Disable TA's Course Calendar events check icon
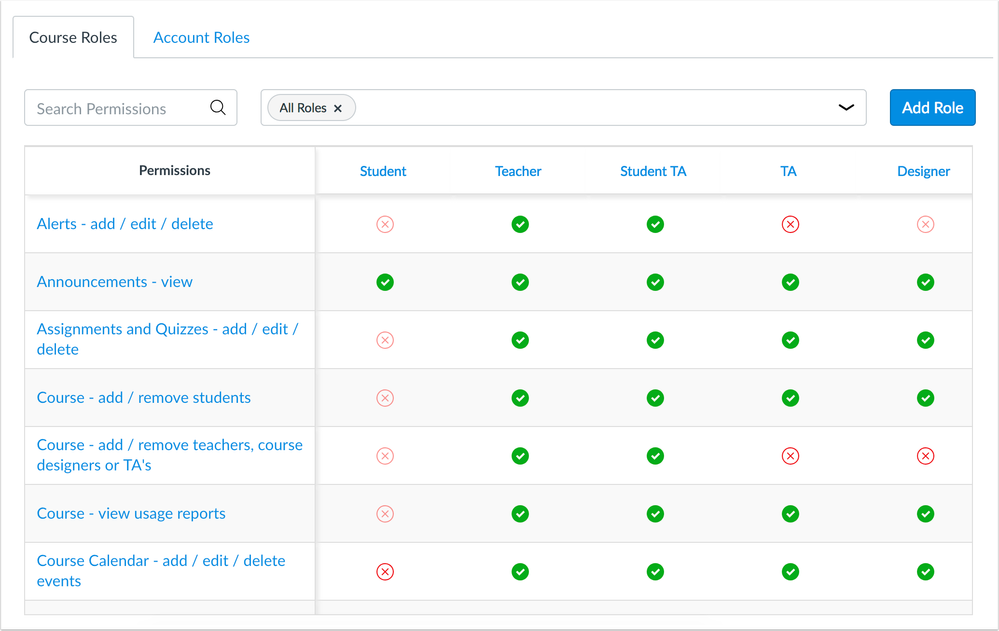999x631 pixels. click(790, 571)
